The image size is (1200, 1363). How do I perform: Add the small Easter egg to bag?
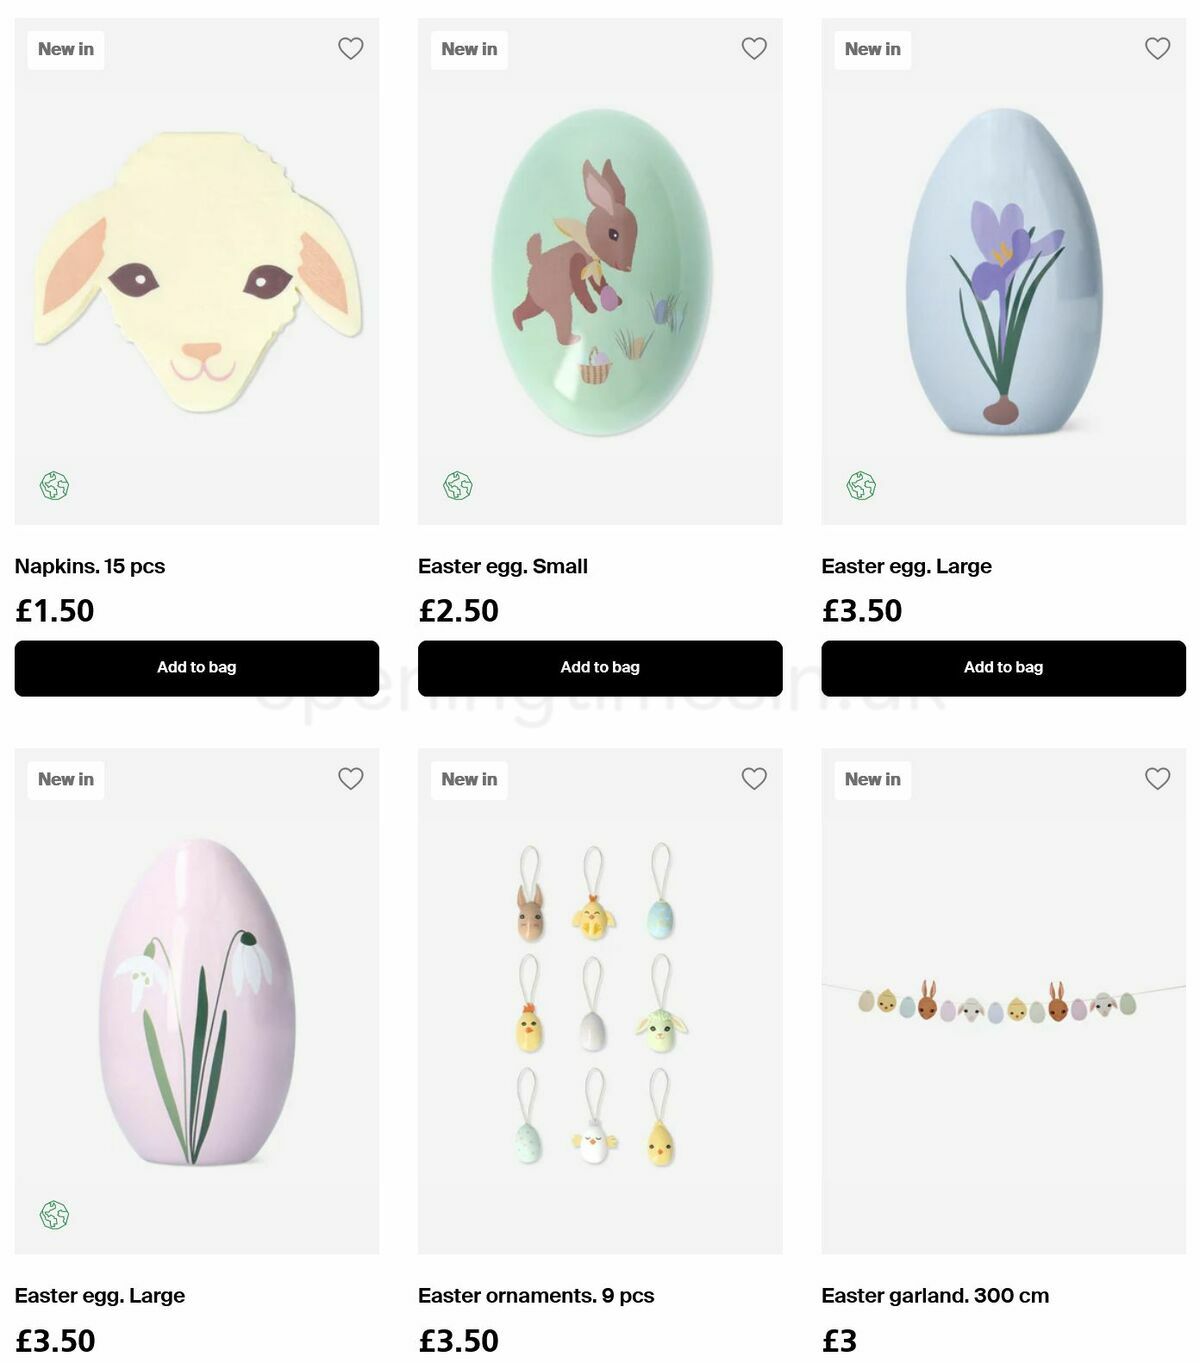(x=600, y=667)
